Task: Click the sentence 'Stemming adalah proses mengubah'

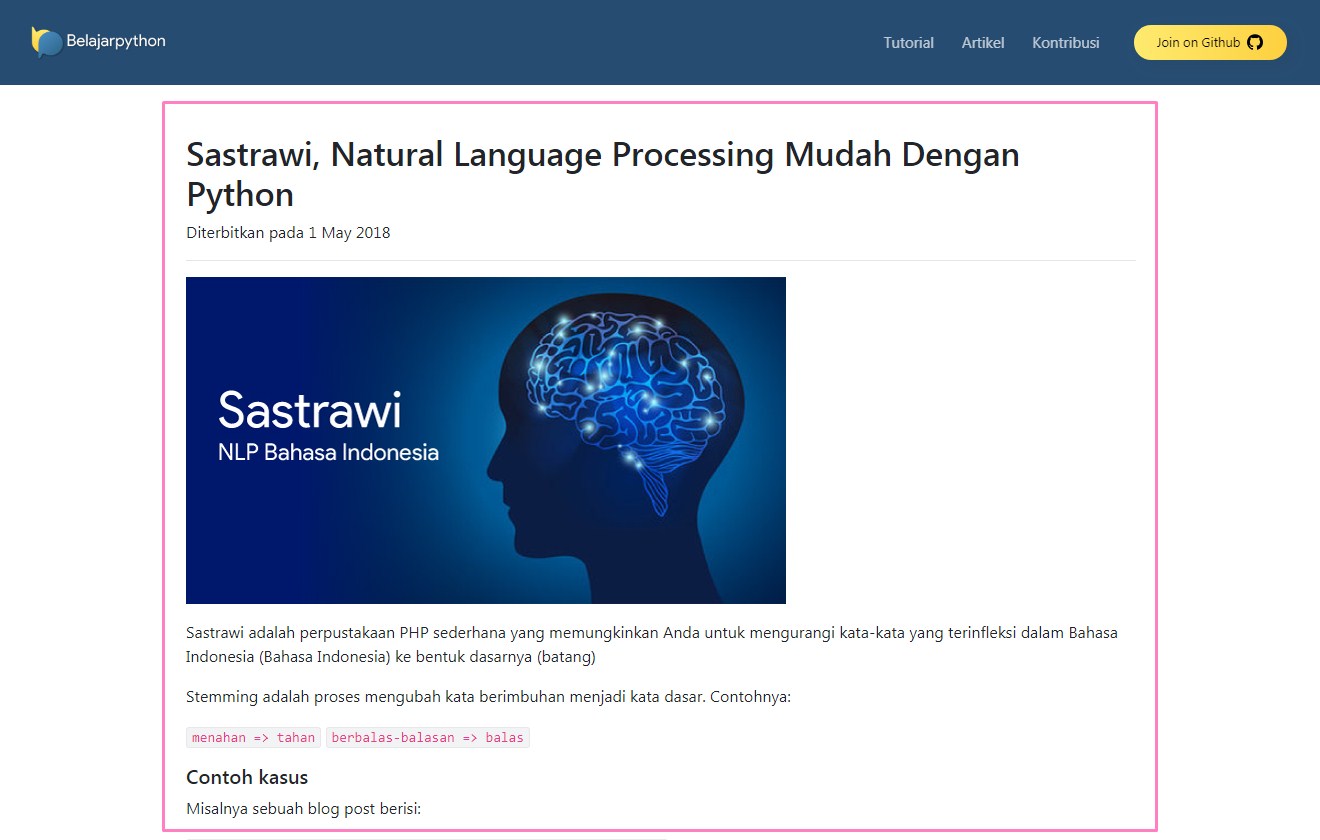Action: pyautogui.click(x=488, y=696)
